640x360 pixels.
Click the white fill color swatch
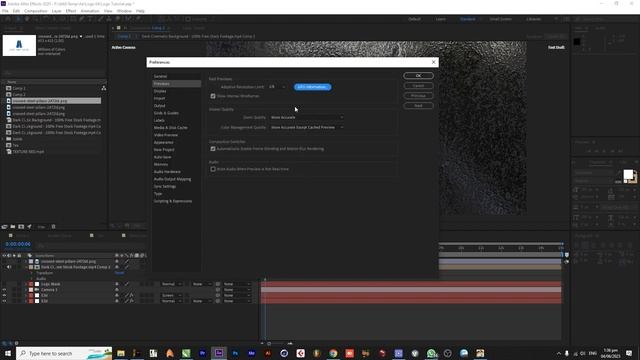click(x=628, y=175)
